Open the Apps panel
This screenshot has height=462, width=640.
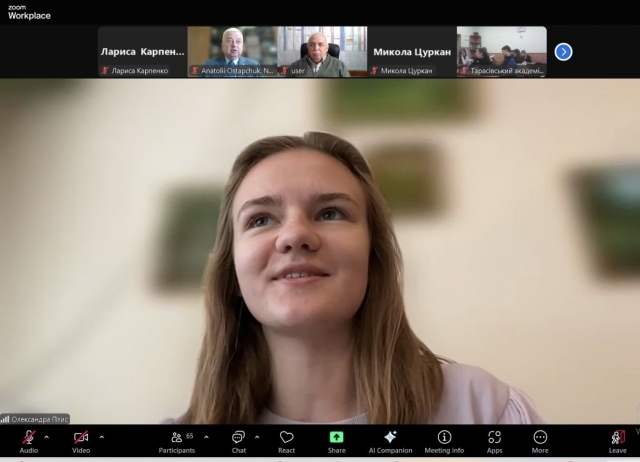[494, 442]
